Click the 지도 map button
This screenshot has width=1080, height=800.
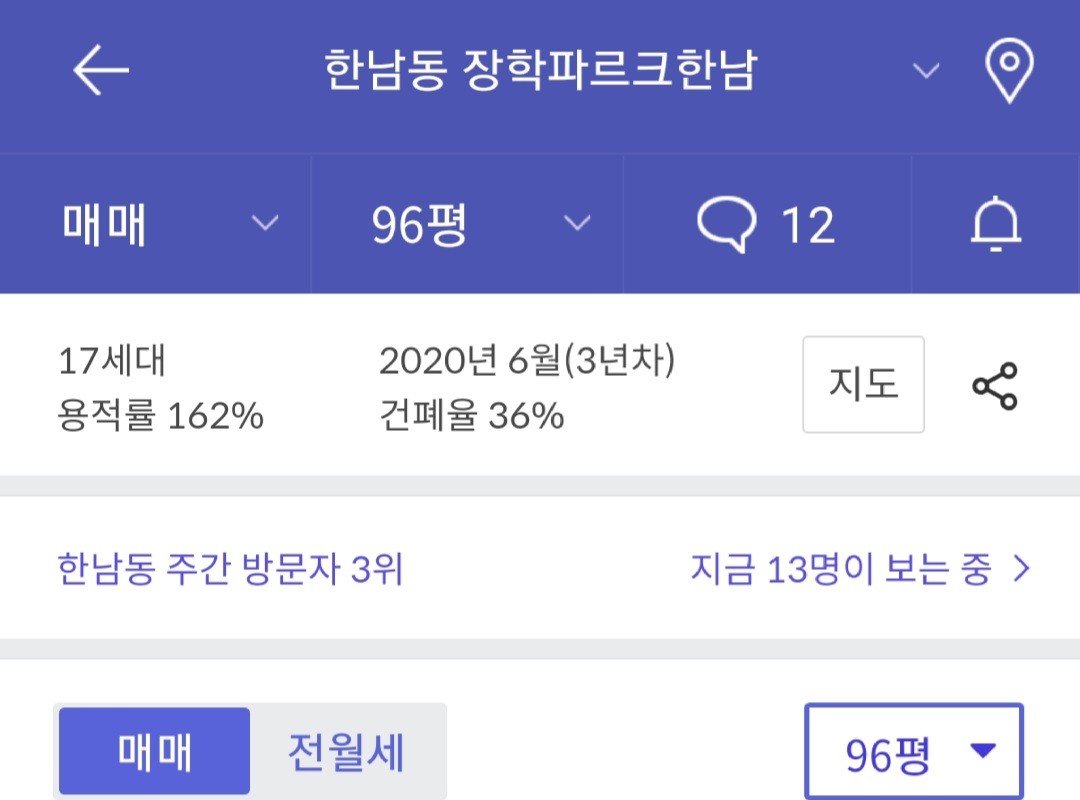pos(863,385)
